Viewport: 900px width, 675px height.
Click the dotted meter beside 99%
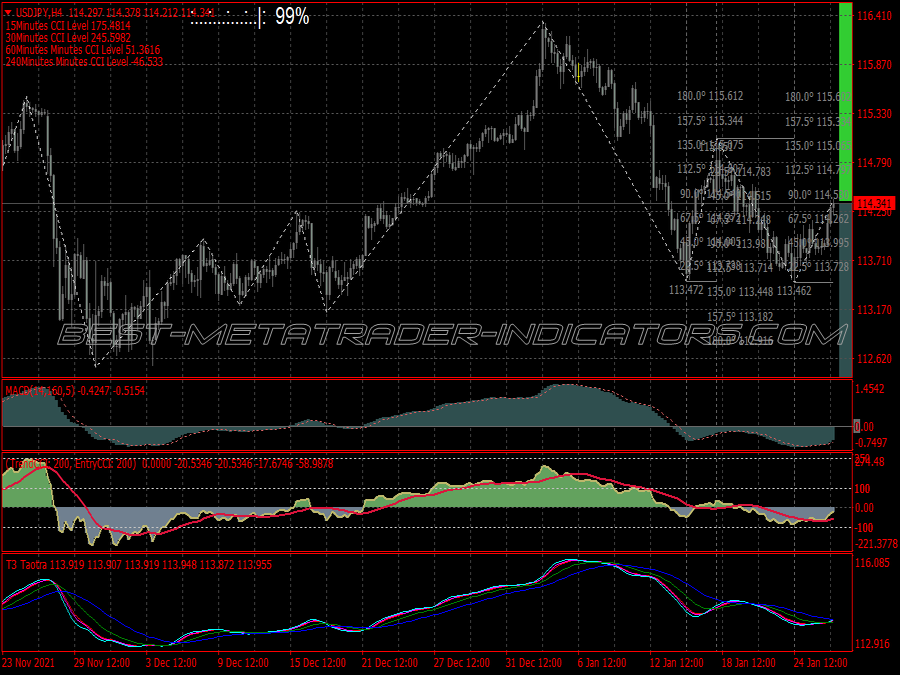pyautogui.click(x=228, y=18)
